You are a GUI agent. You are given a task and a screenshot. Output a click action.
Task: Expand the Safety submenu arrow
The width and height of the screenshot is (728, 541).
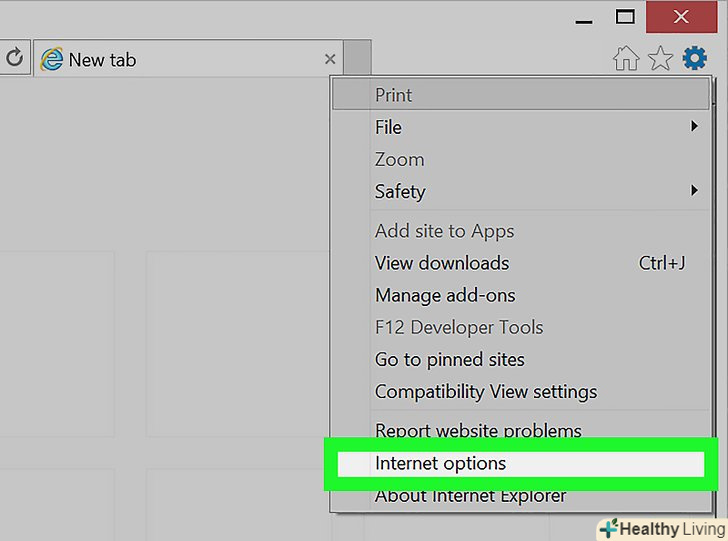(694, 190)
